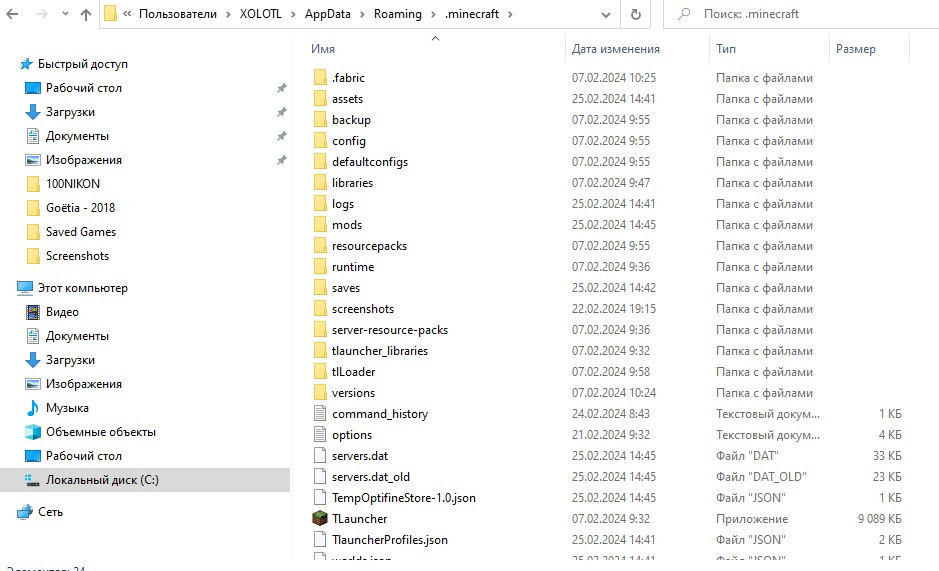Sort files by Имя column
The height and width of the screenshot is (571, 939).
pyautogui.click(x=323, y=49)
